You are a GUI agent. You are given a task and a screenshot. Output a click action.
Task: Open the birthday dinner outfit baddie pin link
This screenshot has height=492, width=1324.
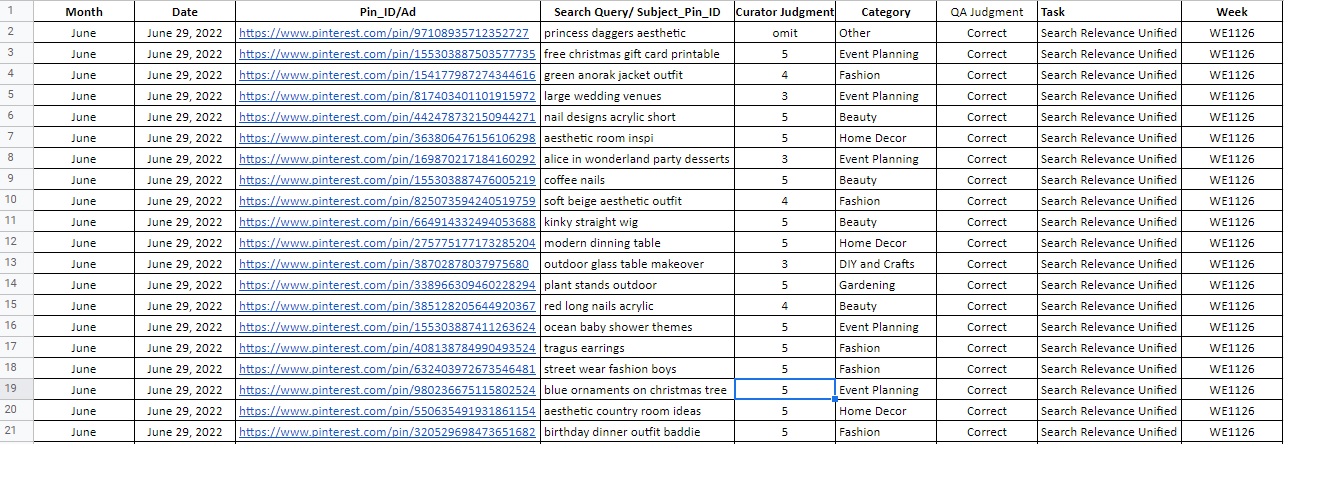[x=387, y=432]
